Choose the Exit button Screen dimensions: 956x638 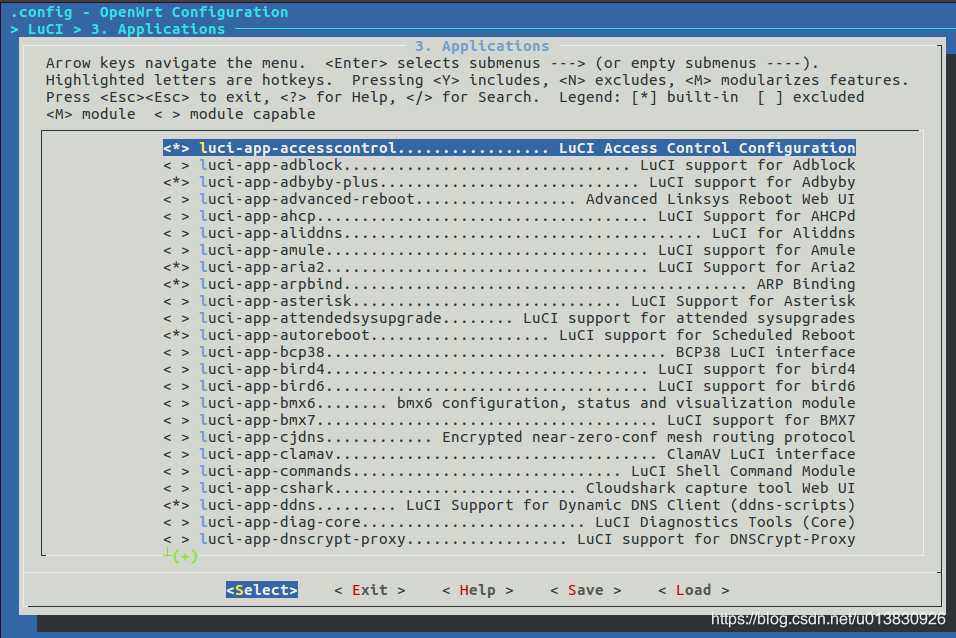pyautogui.click(x=369, y=590)
